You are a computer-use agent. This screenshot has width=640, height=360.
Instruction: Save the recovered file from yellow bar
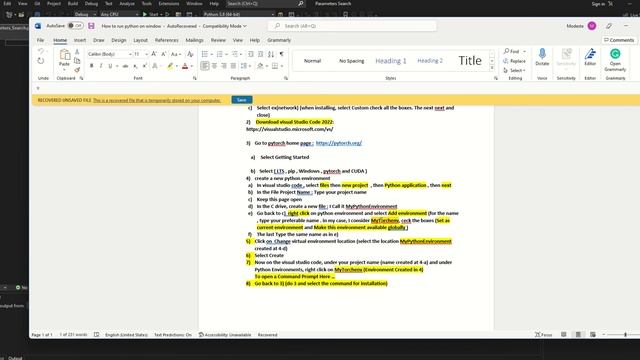point(242,100)
